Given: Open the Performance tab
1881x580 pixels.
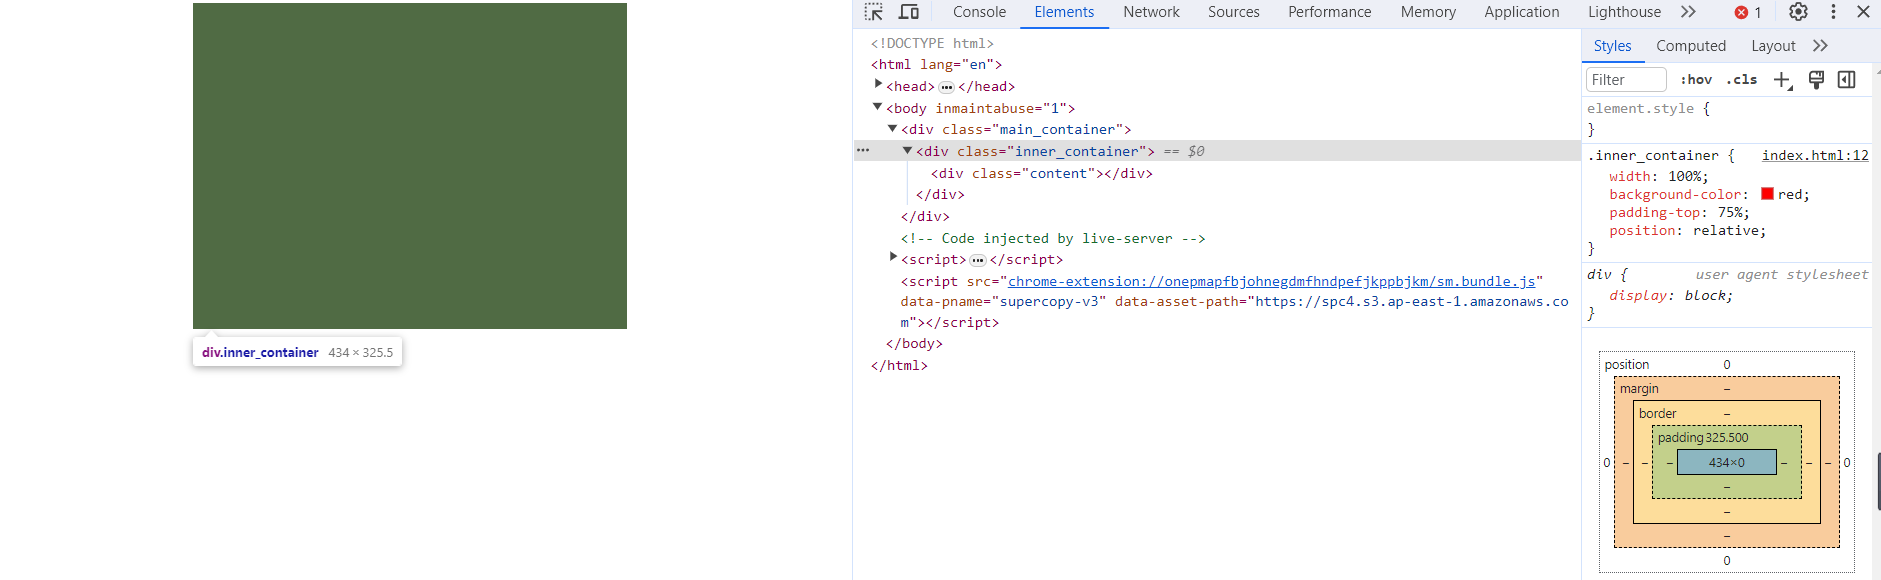Looking at the screenshot, I should pos(1329,12).
